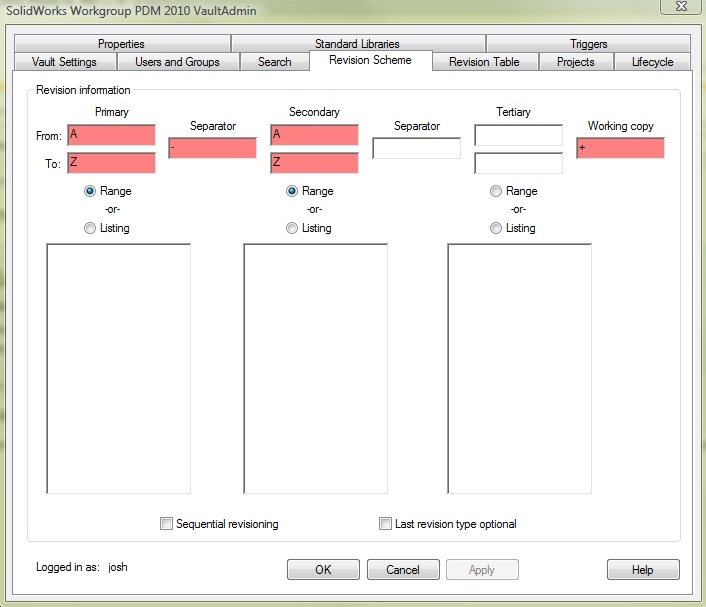Viewport: 706px width, 607px height.
Task: Switch to the Search tab
Action: click(x=275, y=62)
